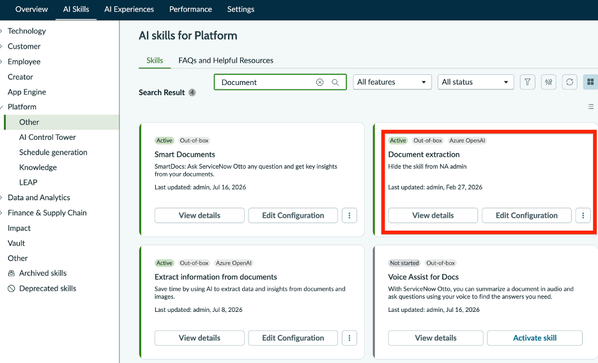Expand the Technology tree node
This screenshot has width=598, height=363.
pos(2,31)
